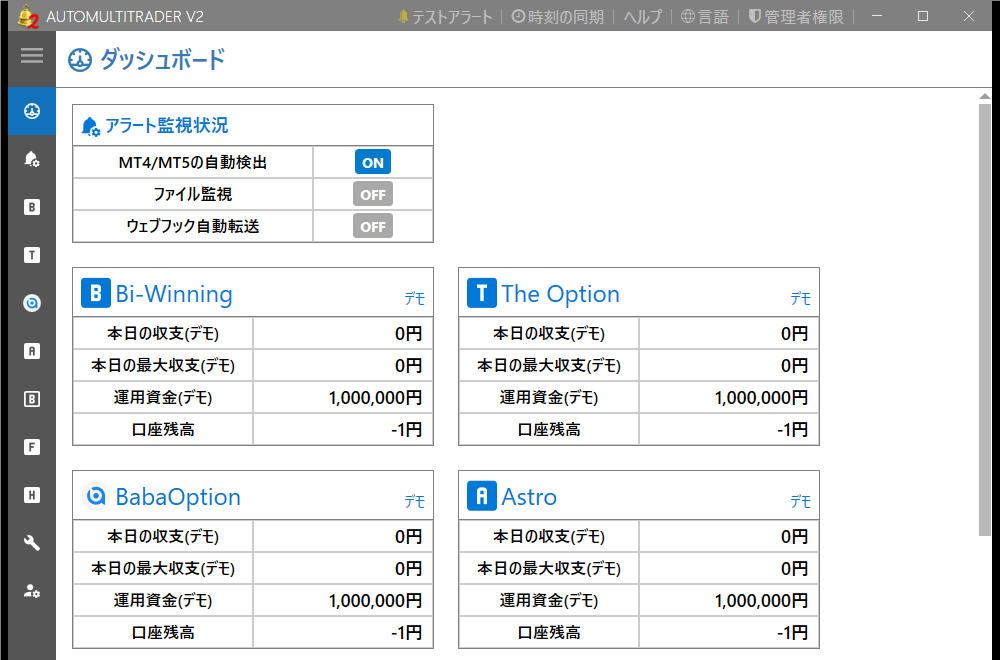Click デモ label on The Option card
This screenshot has height=660, width=1000.
800,298
